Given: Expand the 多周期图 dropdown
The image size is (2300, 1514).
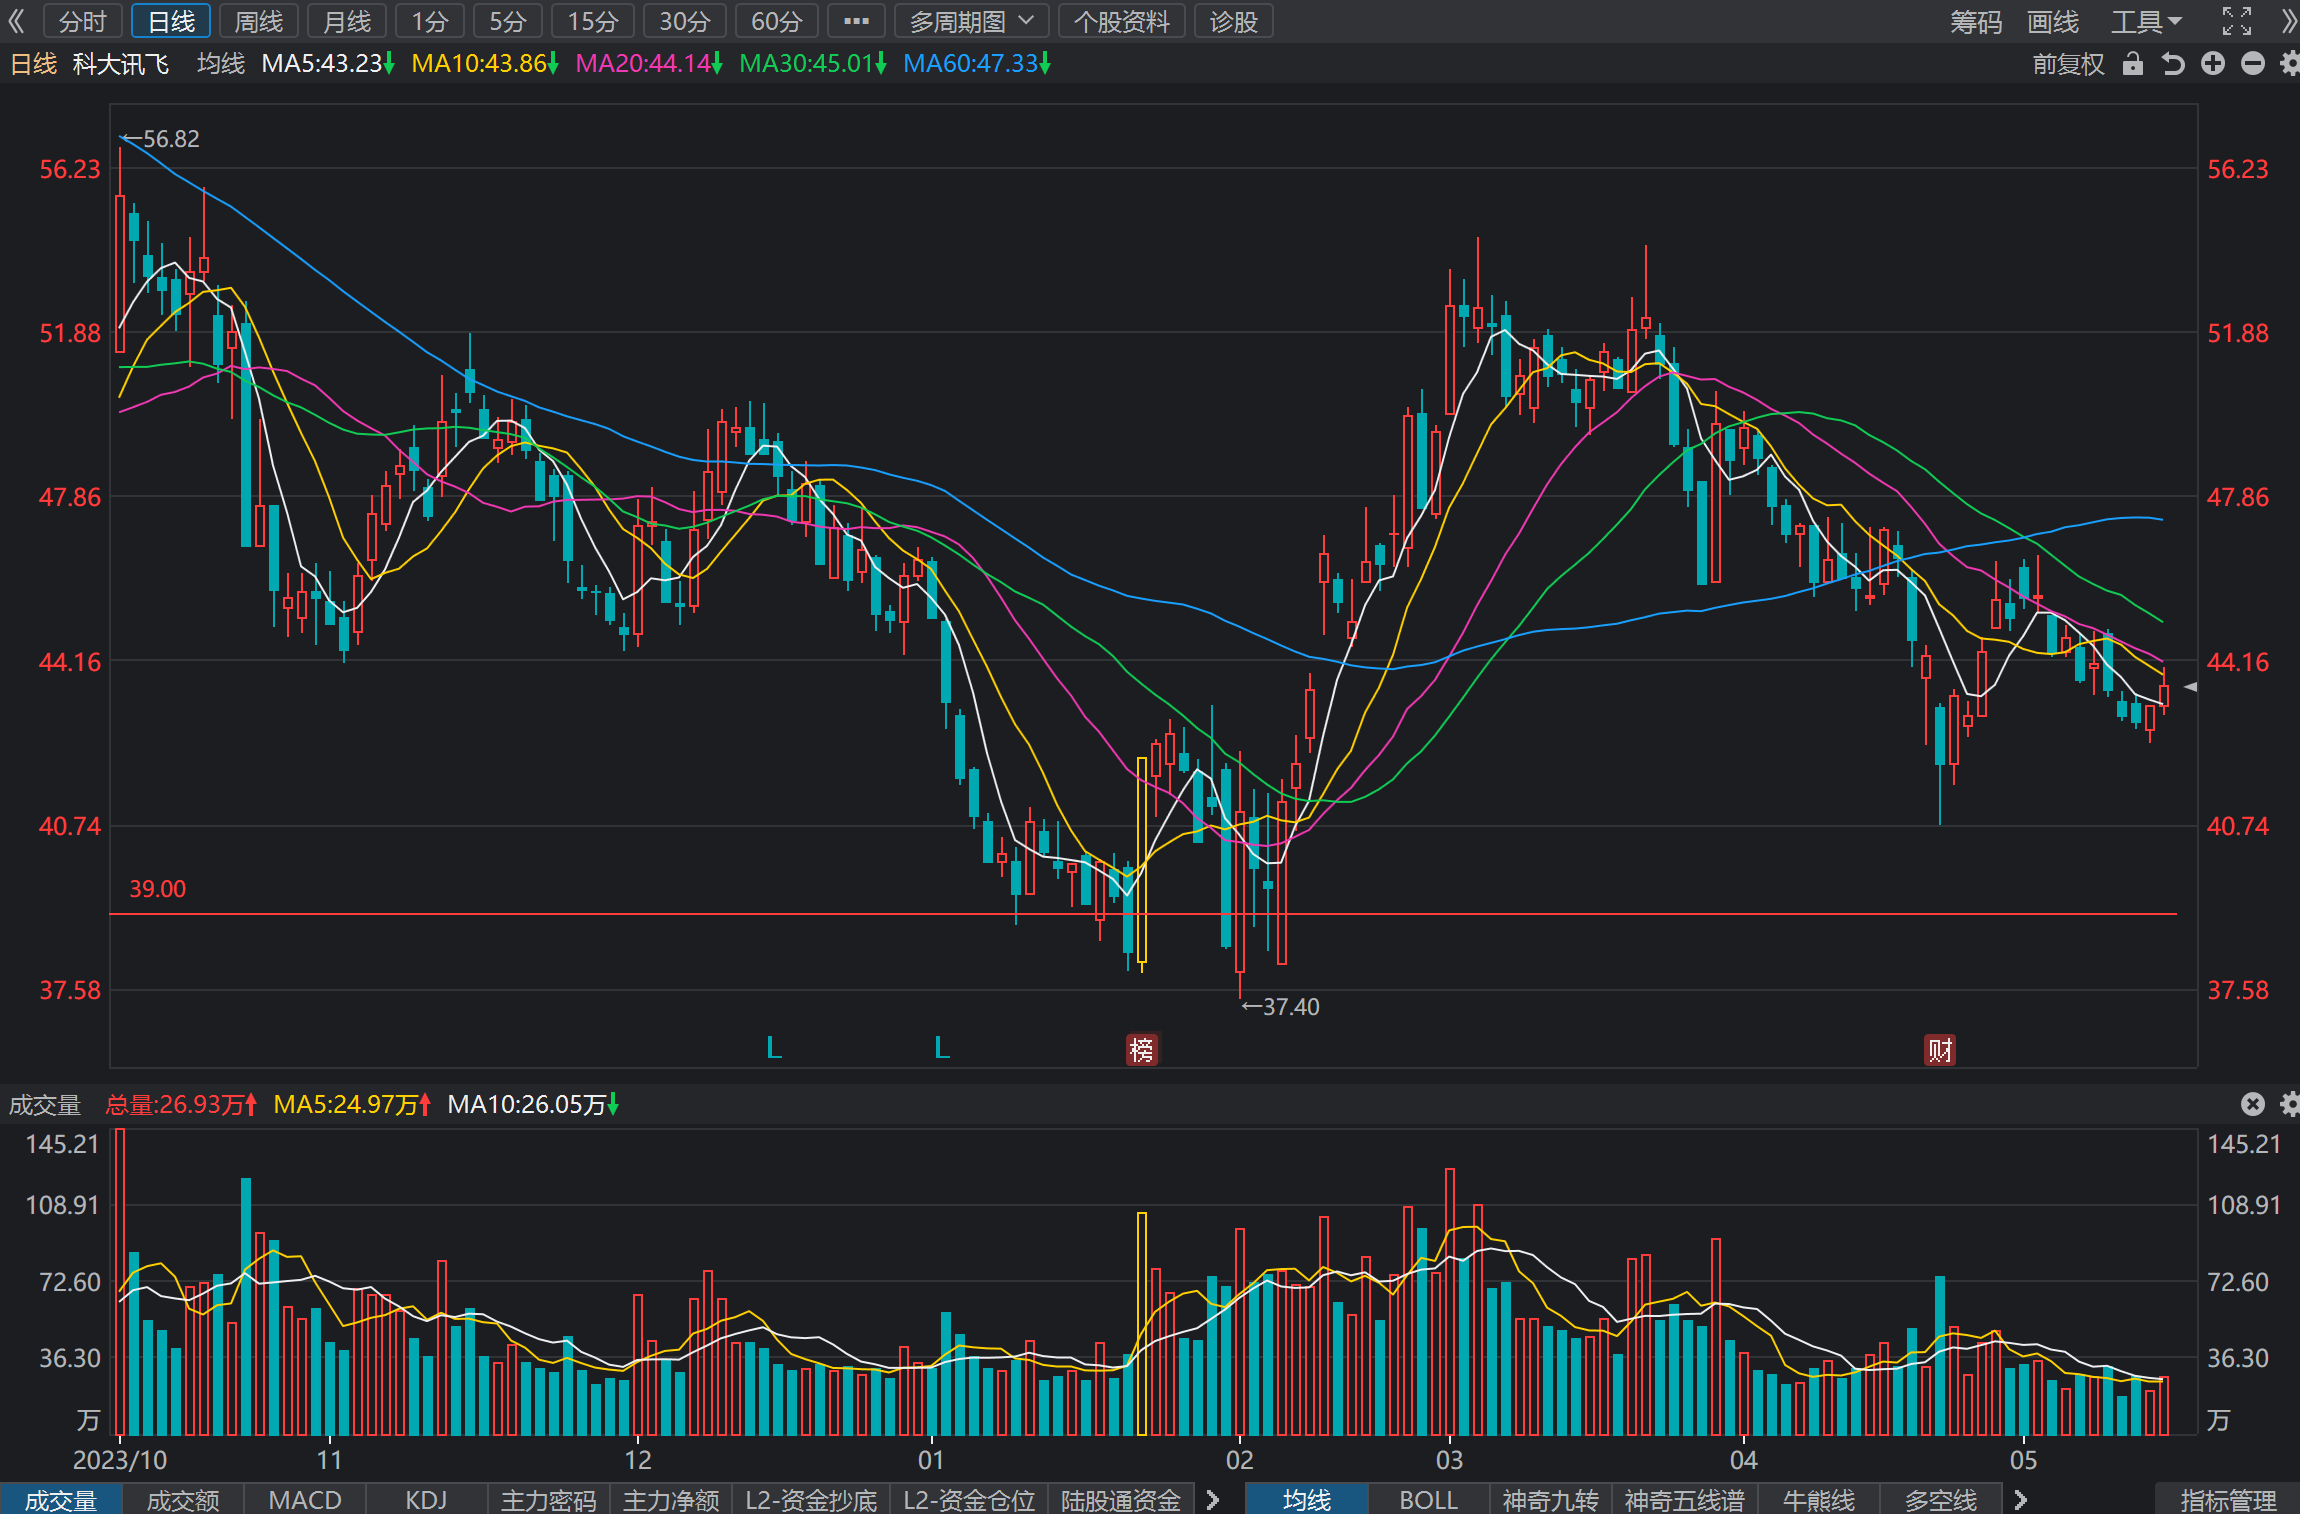Looking at the screenshot, I should tap(971, 21).
